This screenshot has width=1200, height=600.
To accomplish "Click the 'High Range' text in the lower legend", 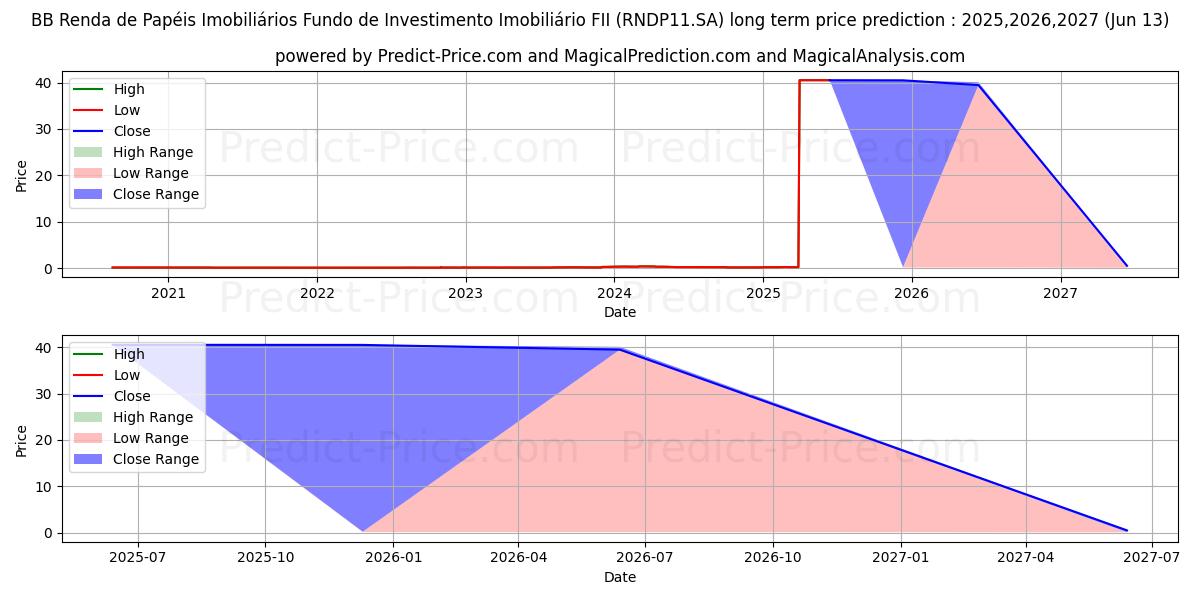I will [x=153, y=418].
